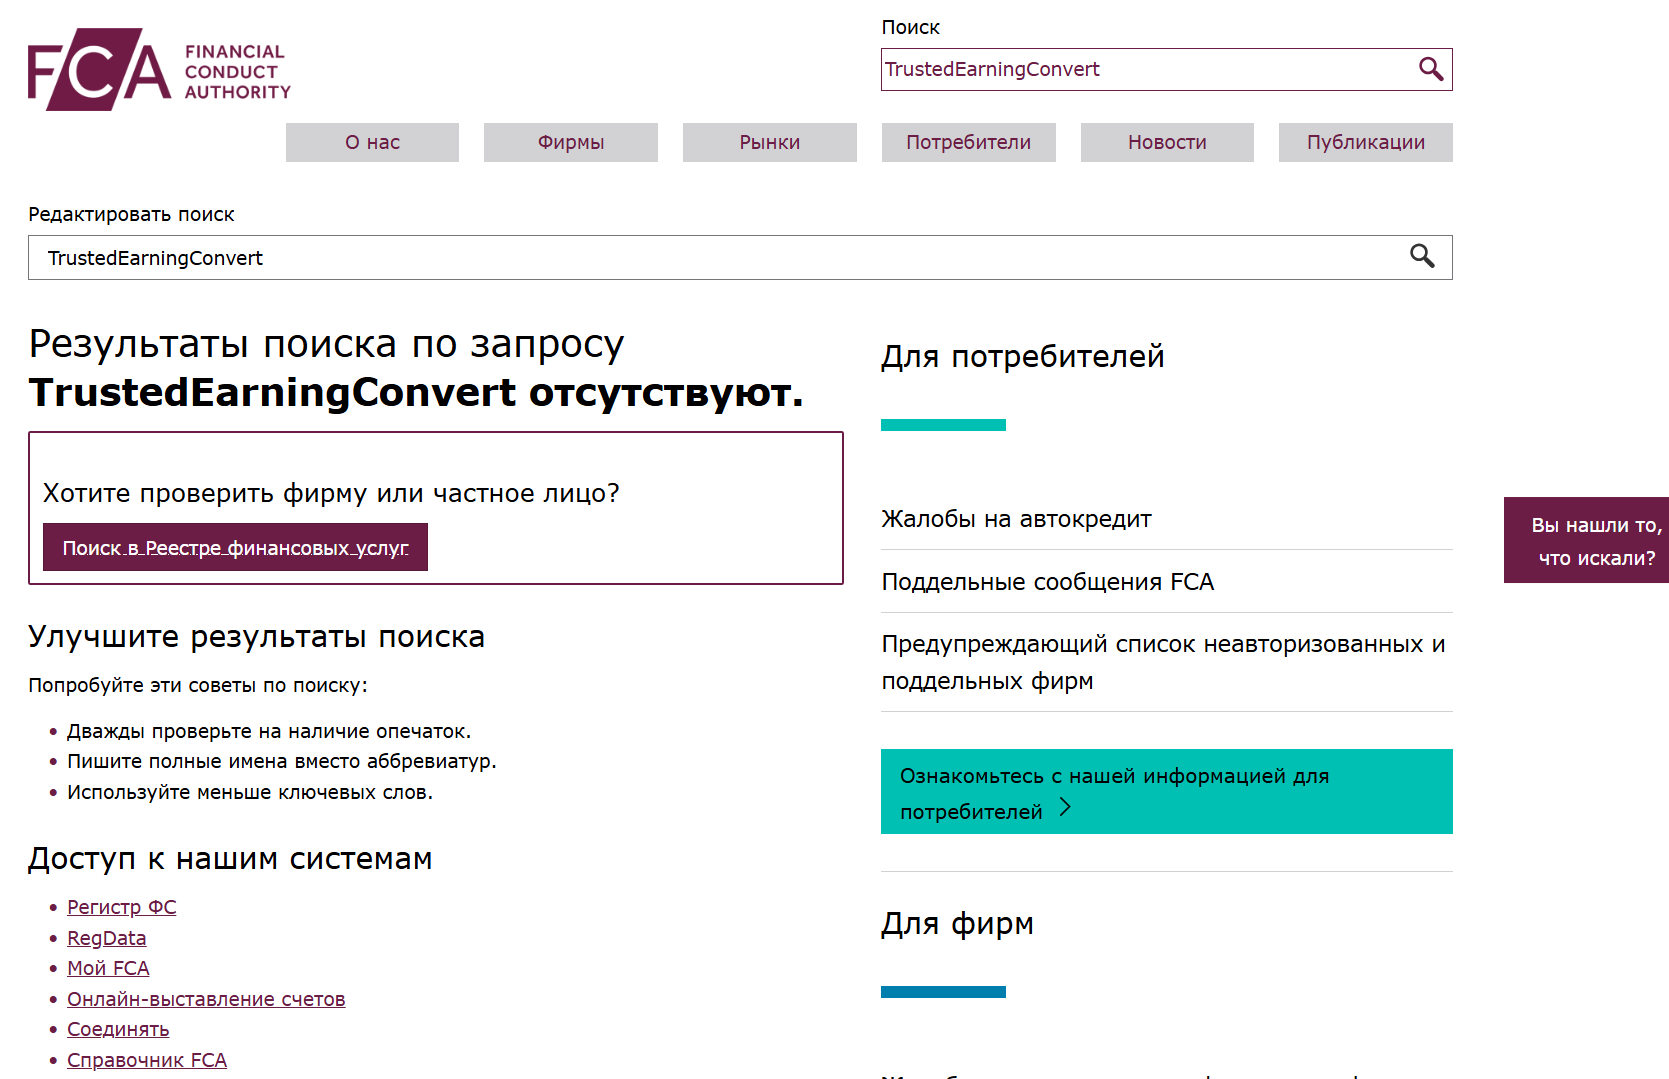Click the 'Для фирм' heading
Screen dimensions: 1669x1079
[957, 923]
